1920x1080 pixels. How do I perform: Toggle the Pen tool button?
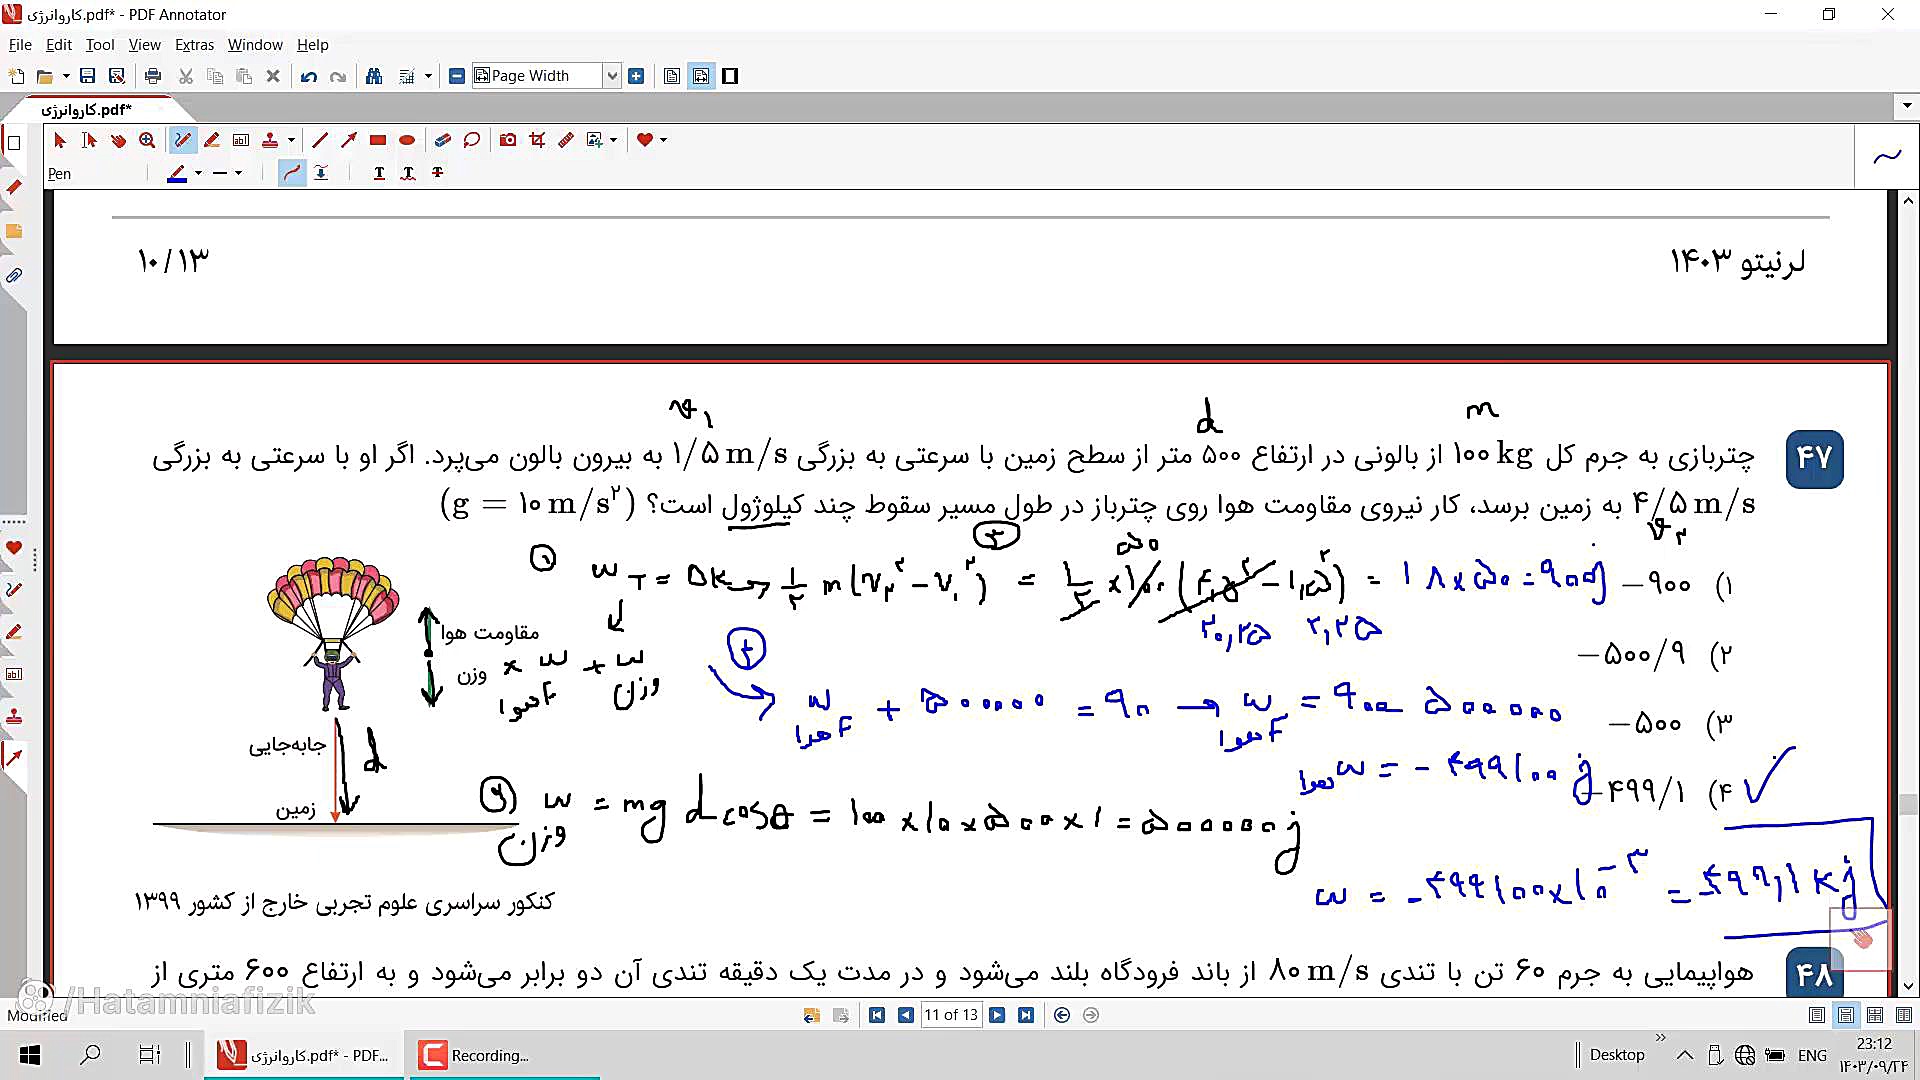pyautogui.click(x=182, y=140)
